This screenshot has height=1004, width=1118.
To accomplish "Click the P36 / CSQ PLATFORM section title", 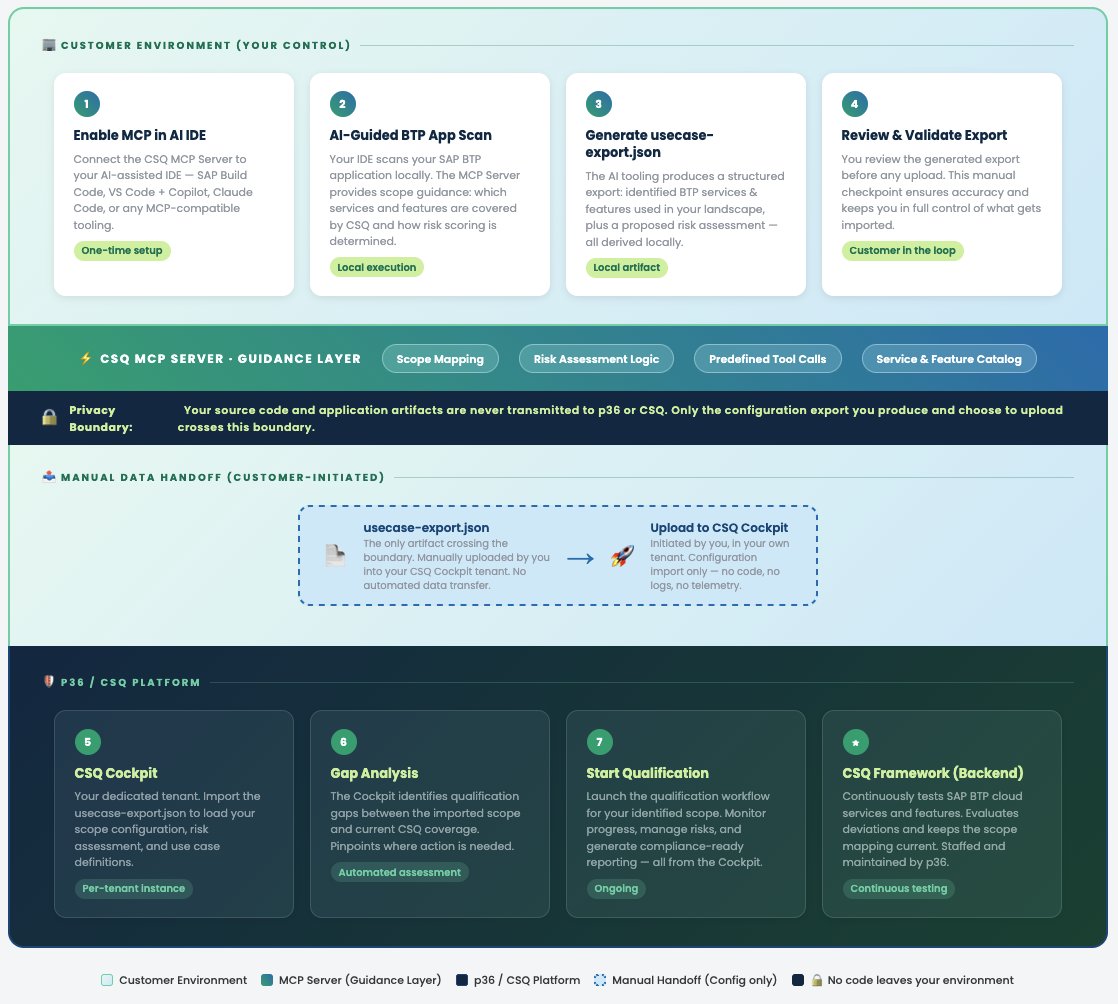I will pos(130,682).
